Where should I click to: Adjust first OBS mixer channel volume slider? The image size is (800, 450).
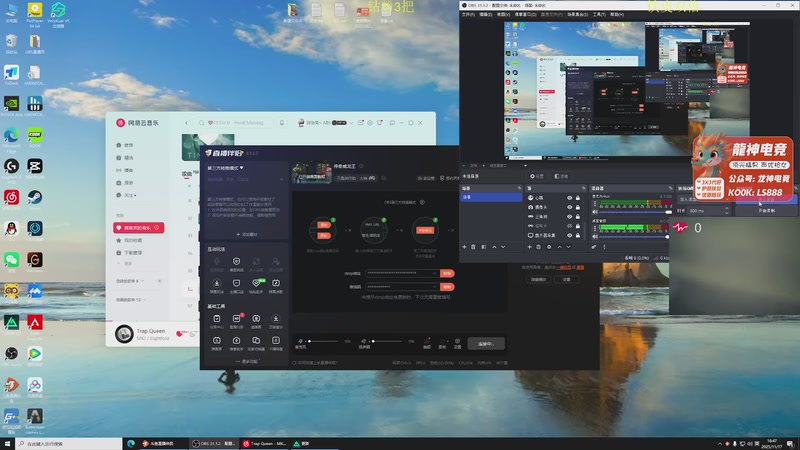point(636,212)
